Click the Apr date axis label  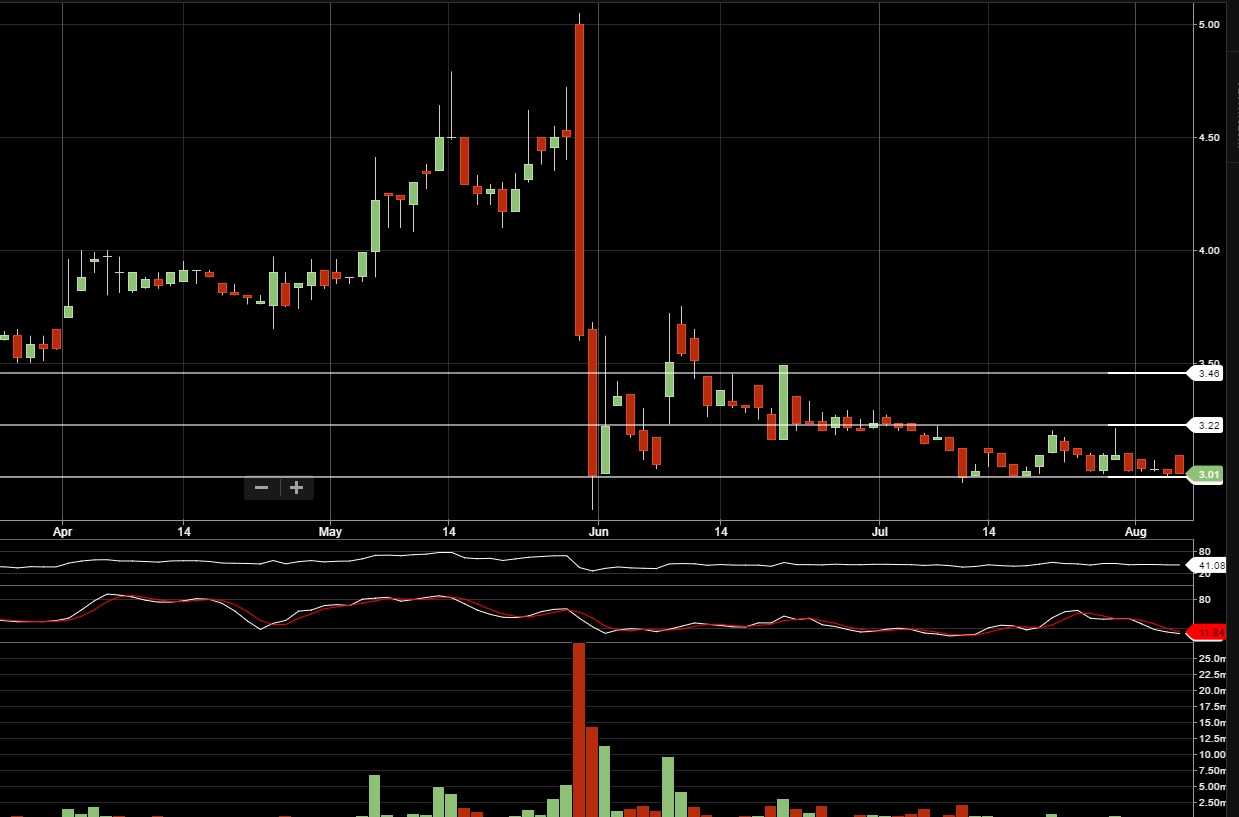click(62, 532)
